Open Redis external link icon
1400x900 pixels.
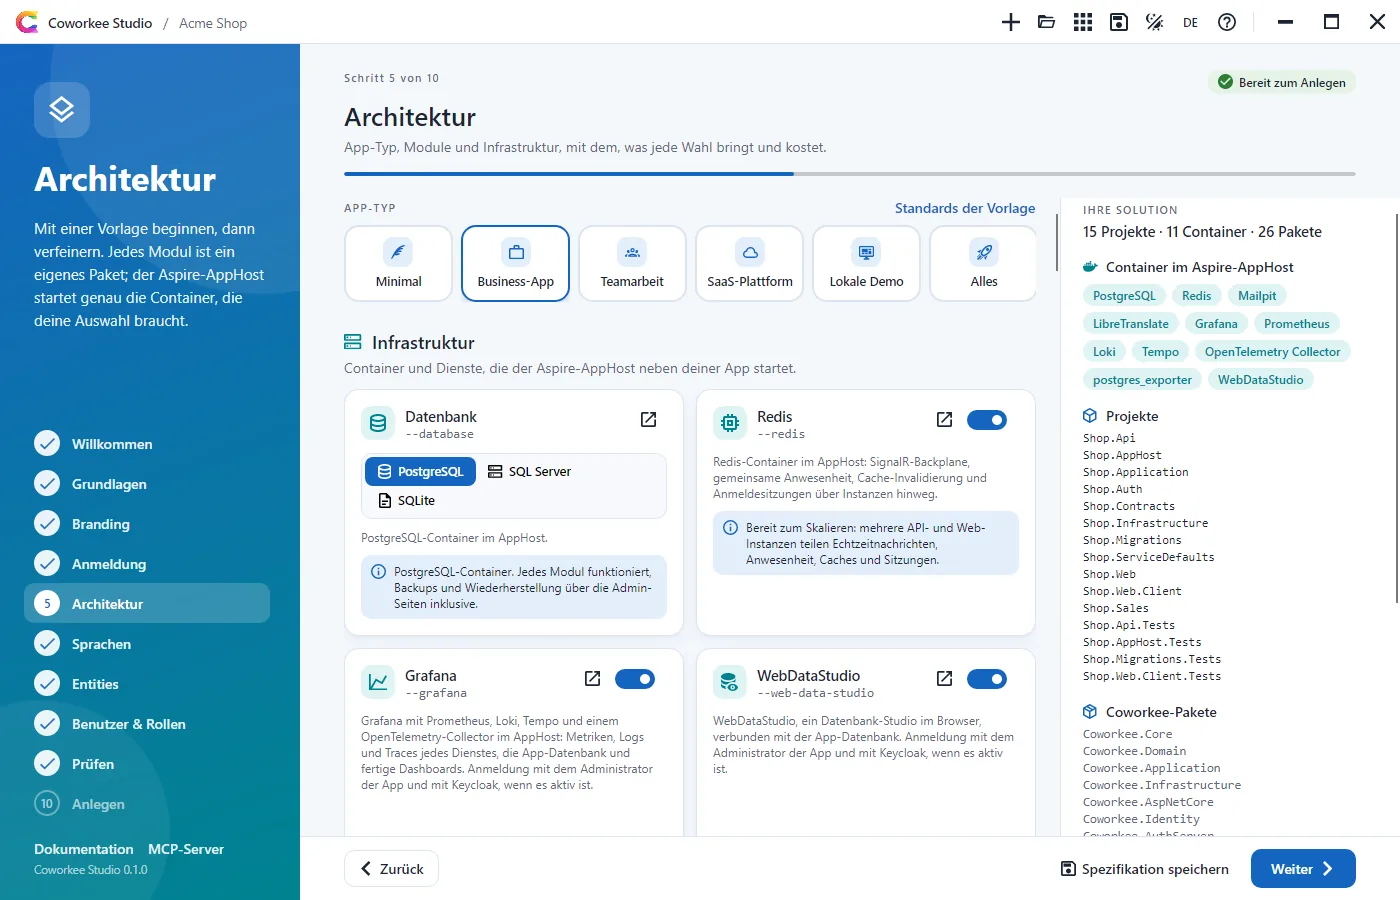pyautogui.click(x=944, y=420)
